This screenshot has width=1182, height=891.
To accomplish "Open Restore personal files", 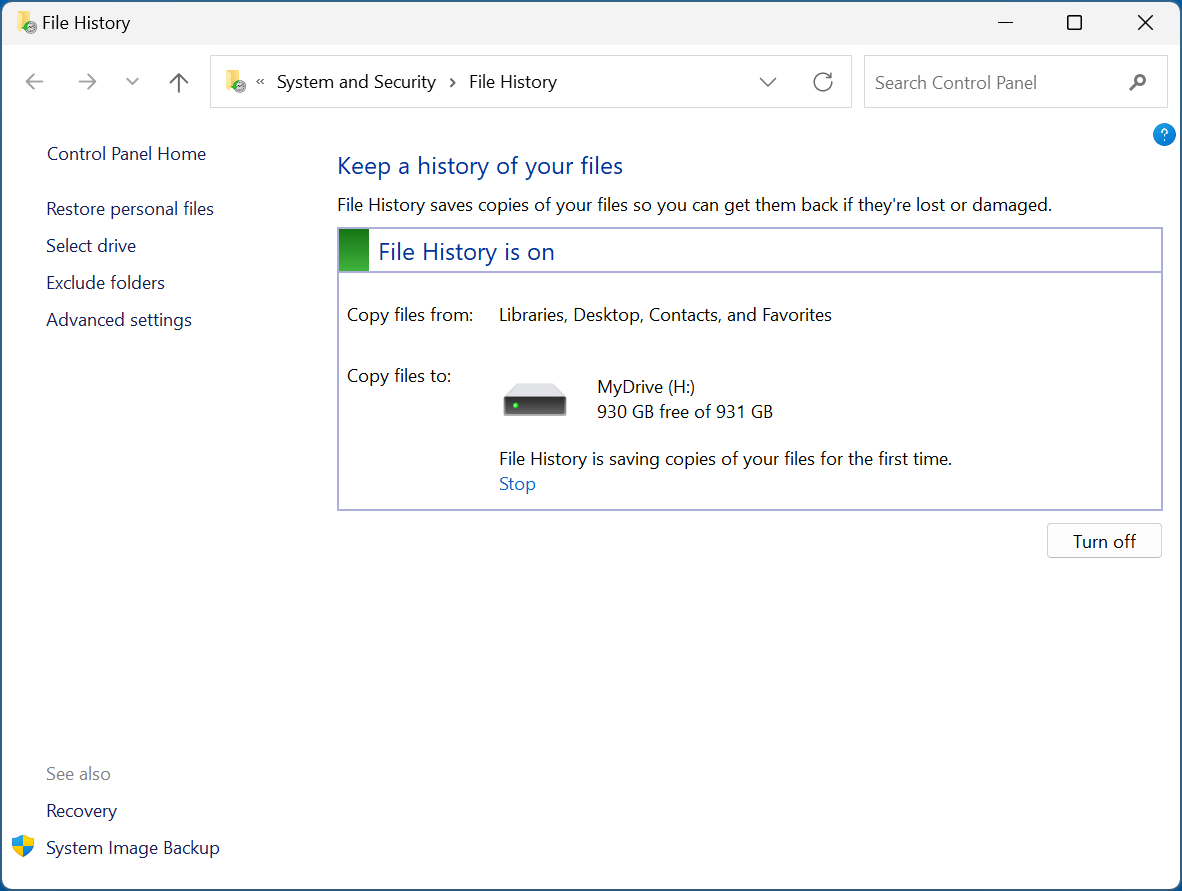I will [x=129, y=208].
